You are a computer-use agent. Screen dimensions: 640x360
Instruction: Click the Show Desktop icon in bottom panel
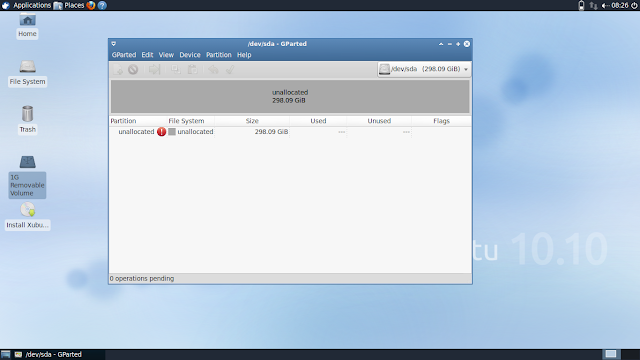coord(5,354)
